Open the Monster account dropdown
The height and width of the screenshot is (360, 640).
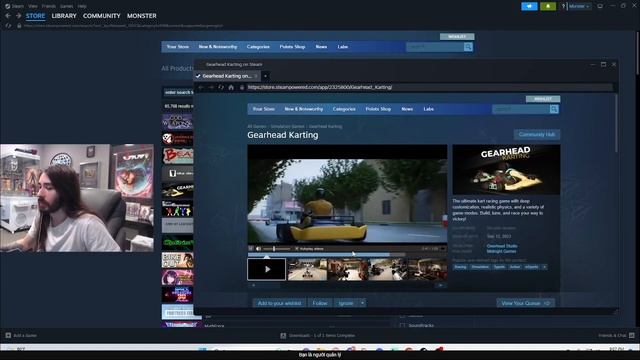pyautogui.click(x=579, y=6)
